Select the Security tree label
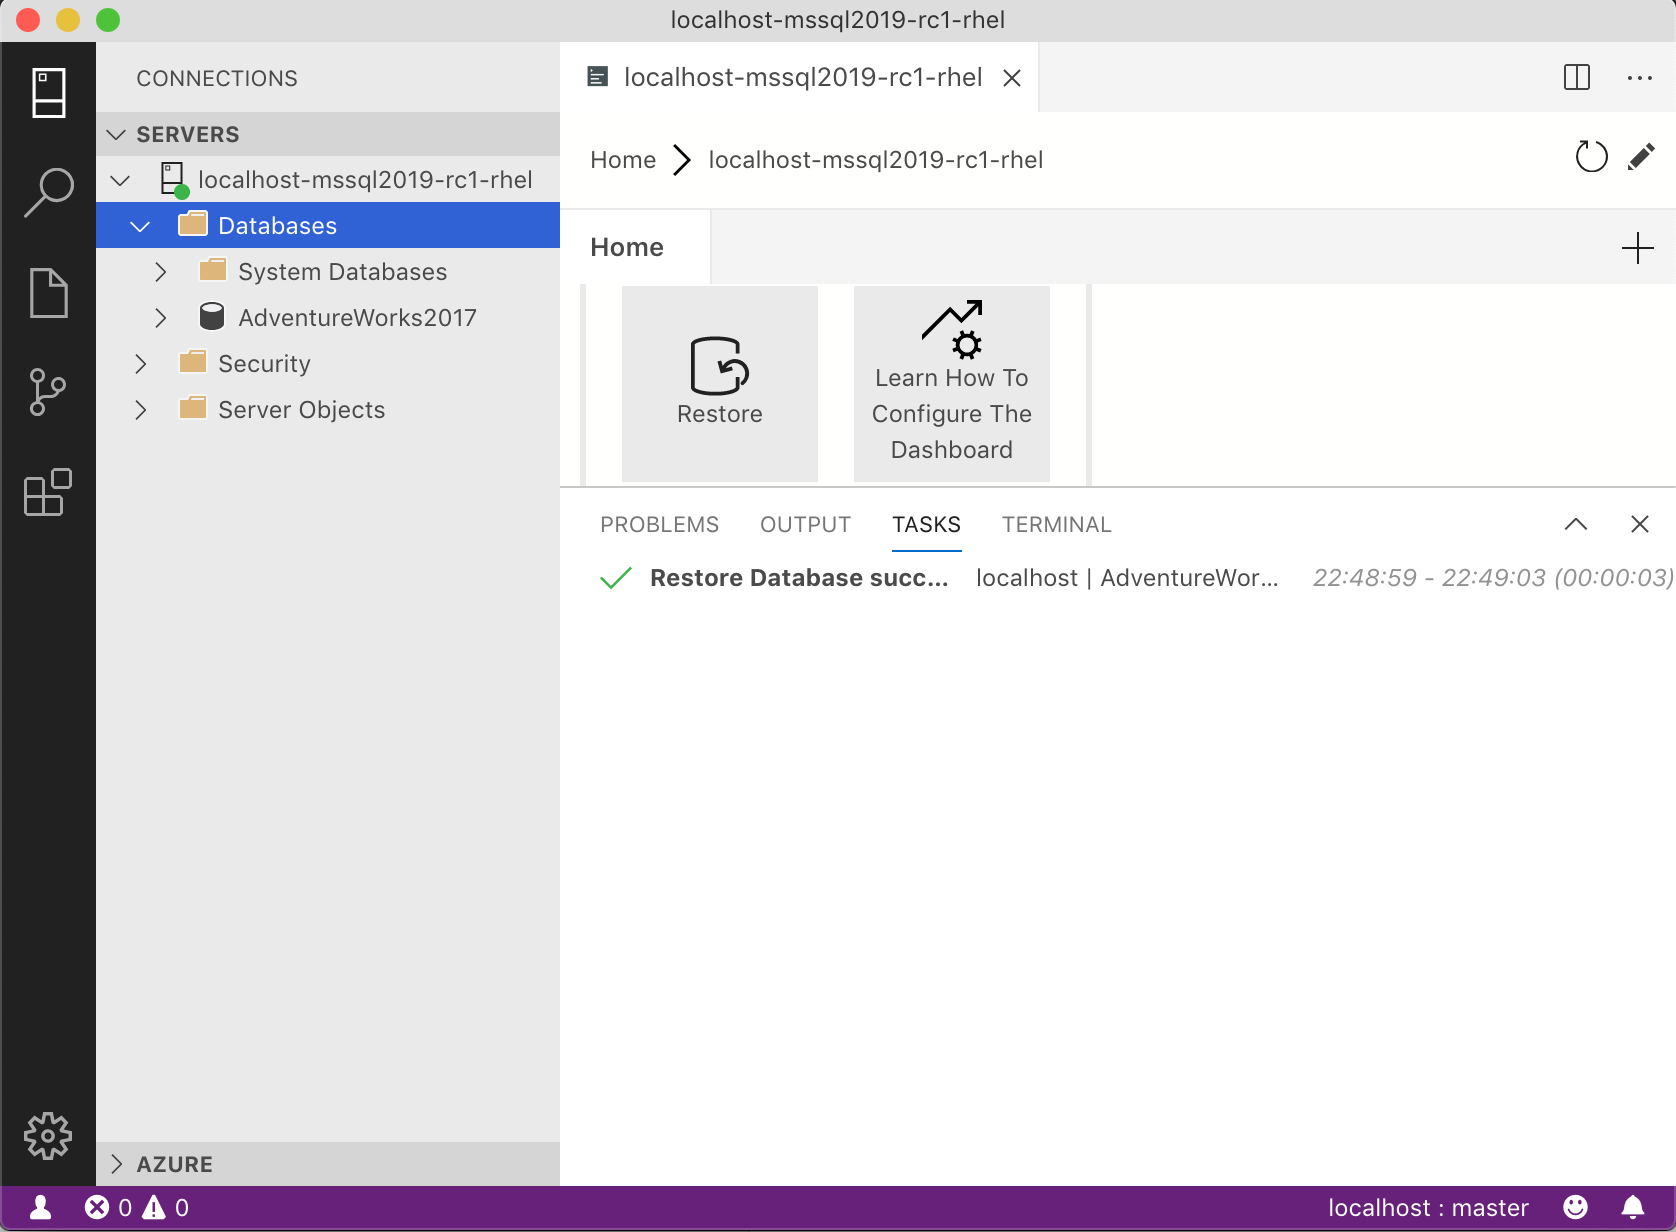Viewport: 1676px width, 1232px height. coord(265,364)
